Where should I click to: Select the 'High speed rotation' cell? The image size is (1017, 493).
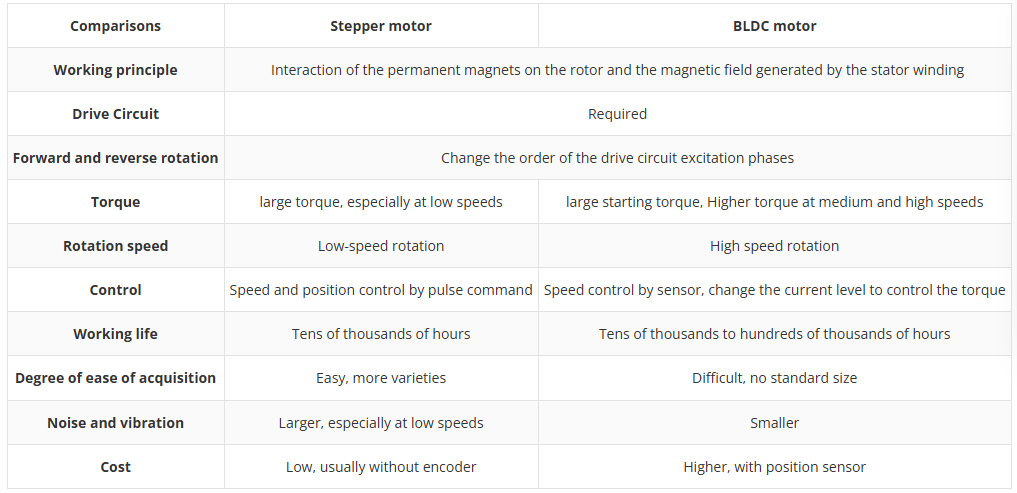(x=774, y=246)
